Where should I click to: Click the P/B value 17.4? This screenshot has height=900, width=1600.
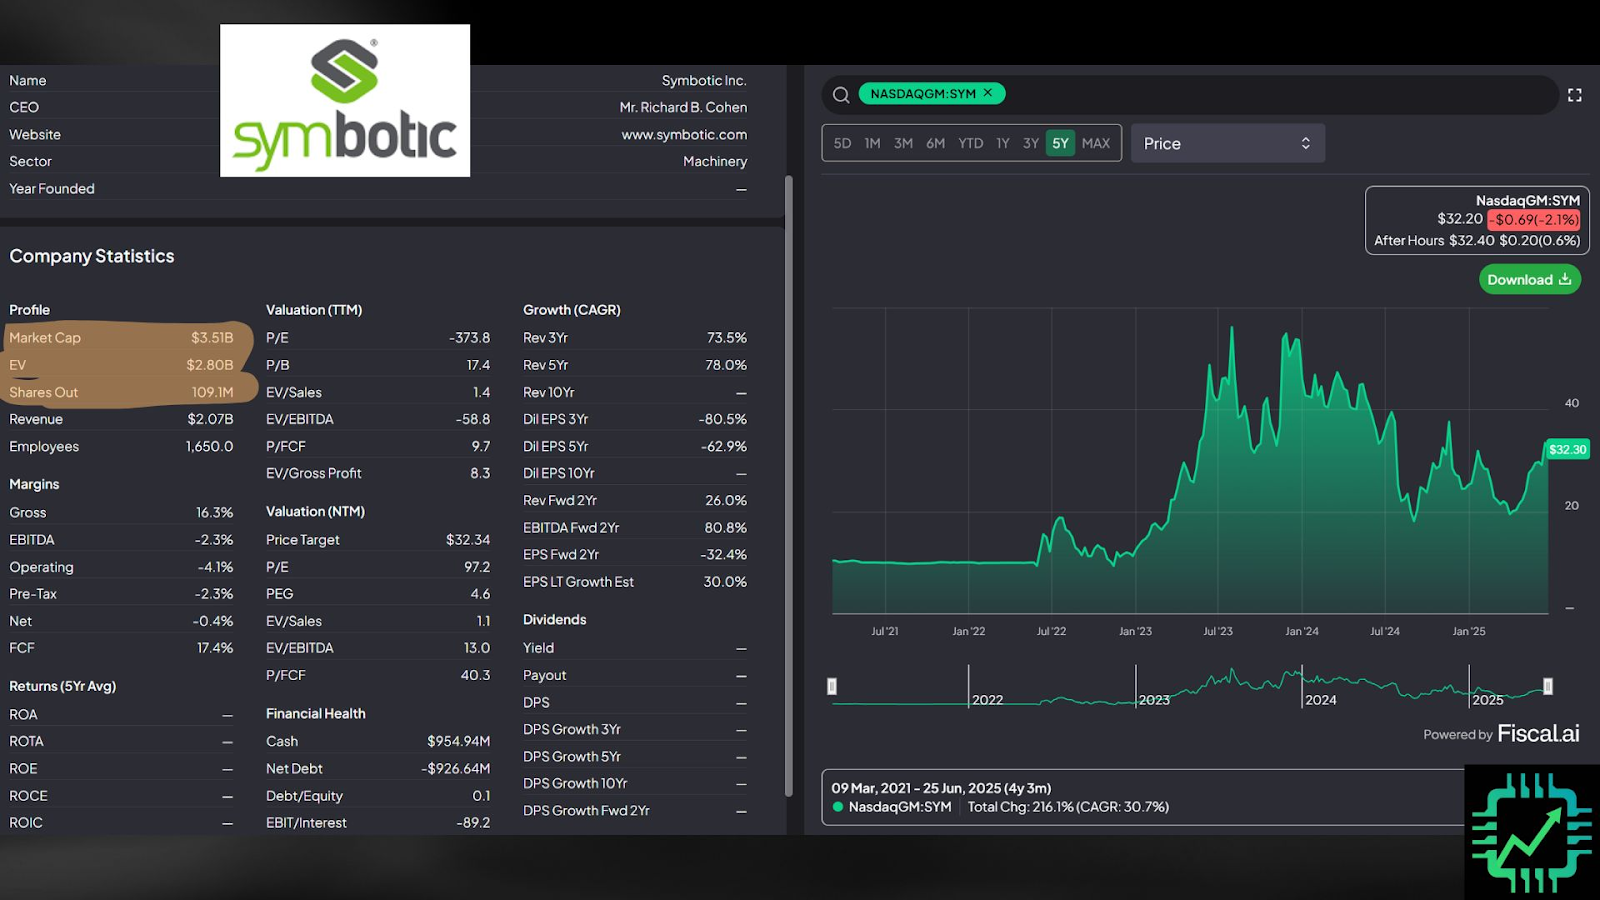click(478, 365)
